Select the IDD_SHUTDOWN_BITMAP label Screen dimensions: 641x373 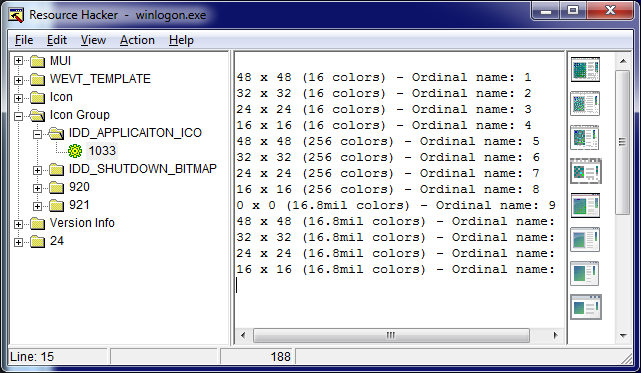143,169
